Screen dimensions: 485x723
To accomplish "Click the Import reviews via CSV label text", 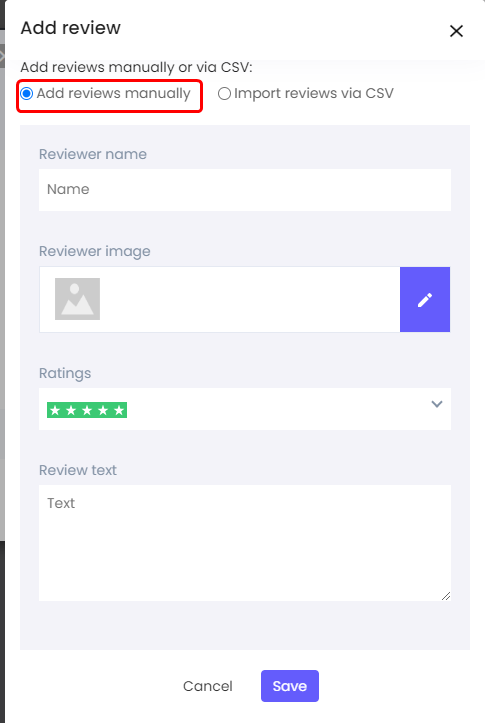I will coord(313,93).
